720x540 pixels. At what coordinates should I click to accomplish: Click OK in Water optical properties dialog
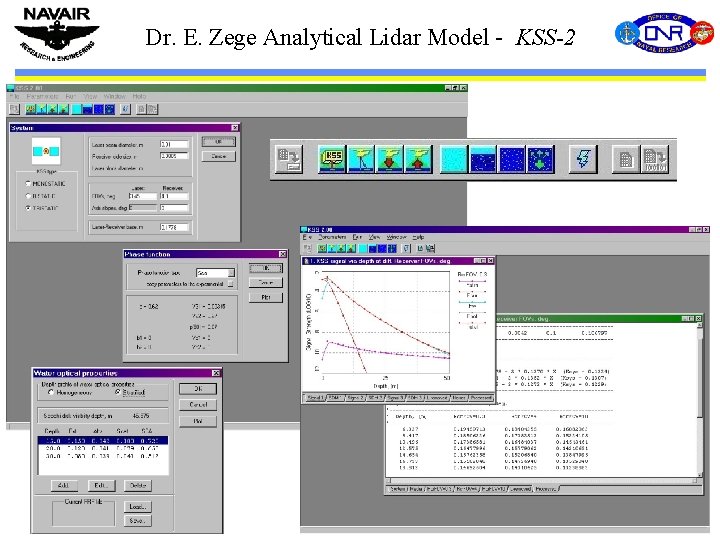tap(198, 389)
